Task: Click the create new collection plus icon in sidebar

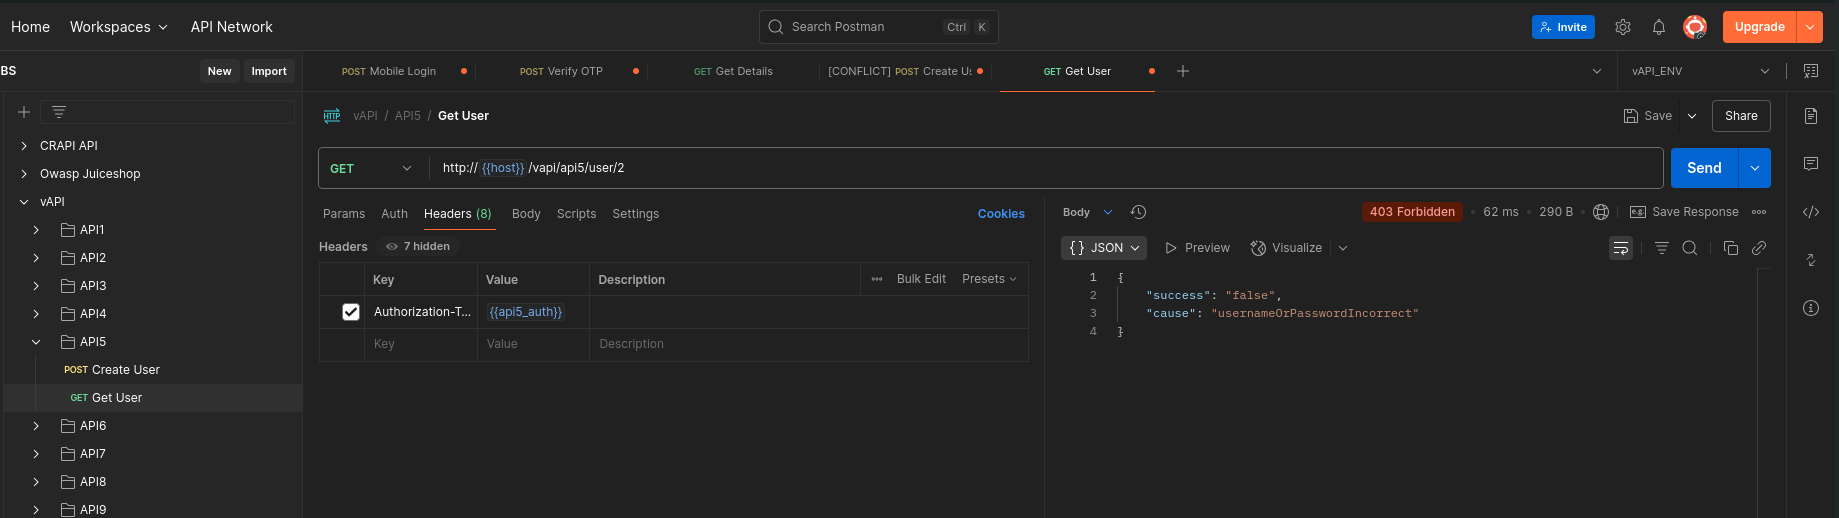Action: (x=24, y=112)
